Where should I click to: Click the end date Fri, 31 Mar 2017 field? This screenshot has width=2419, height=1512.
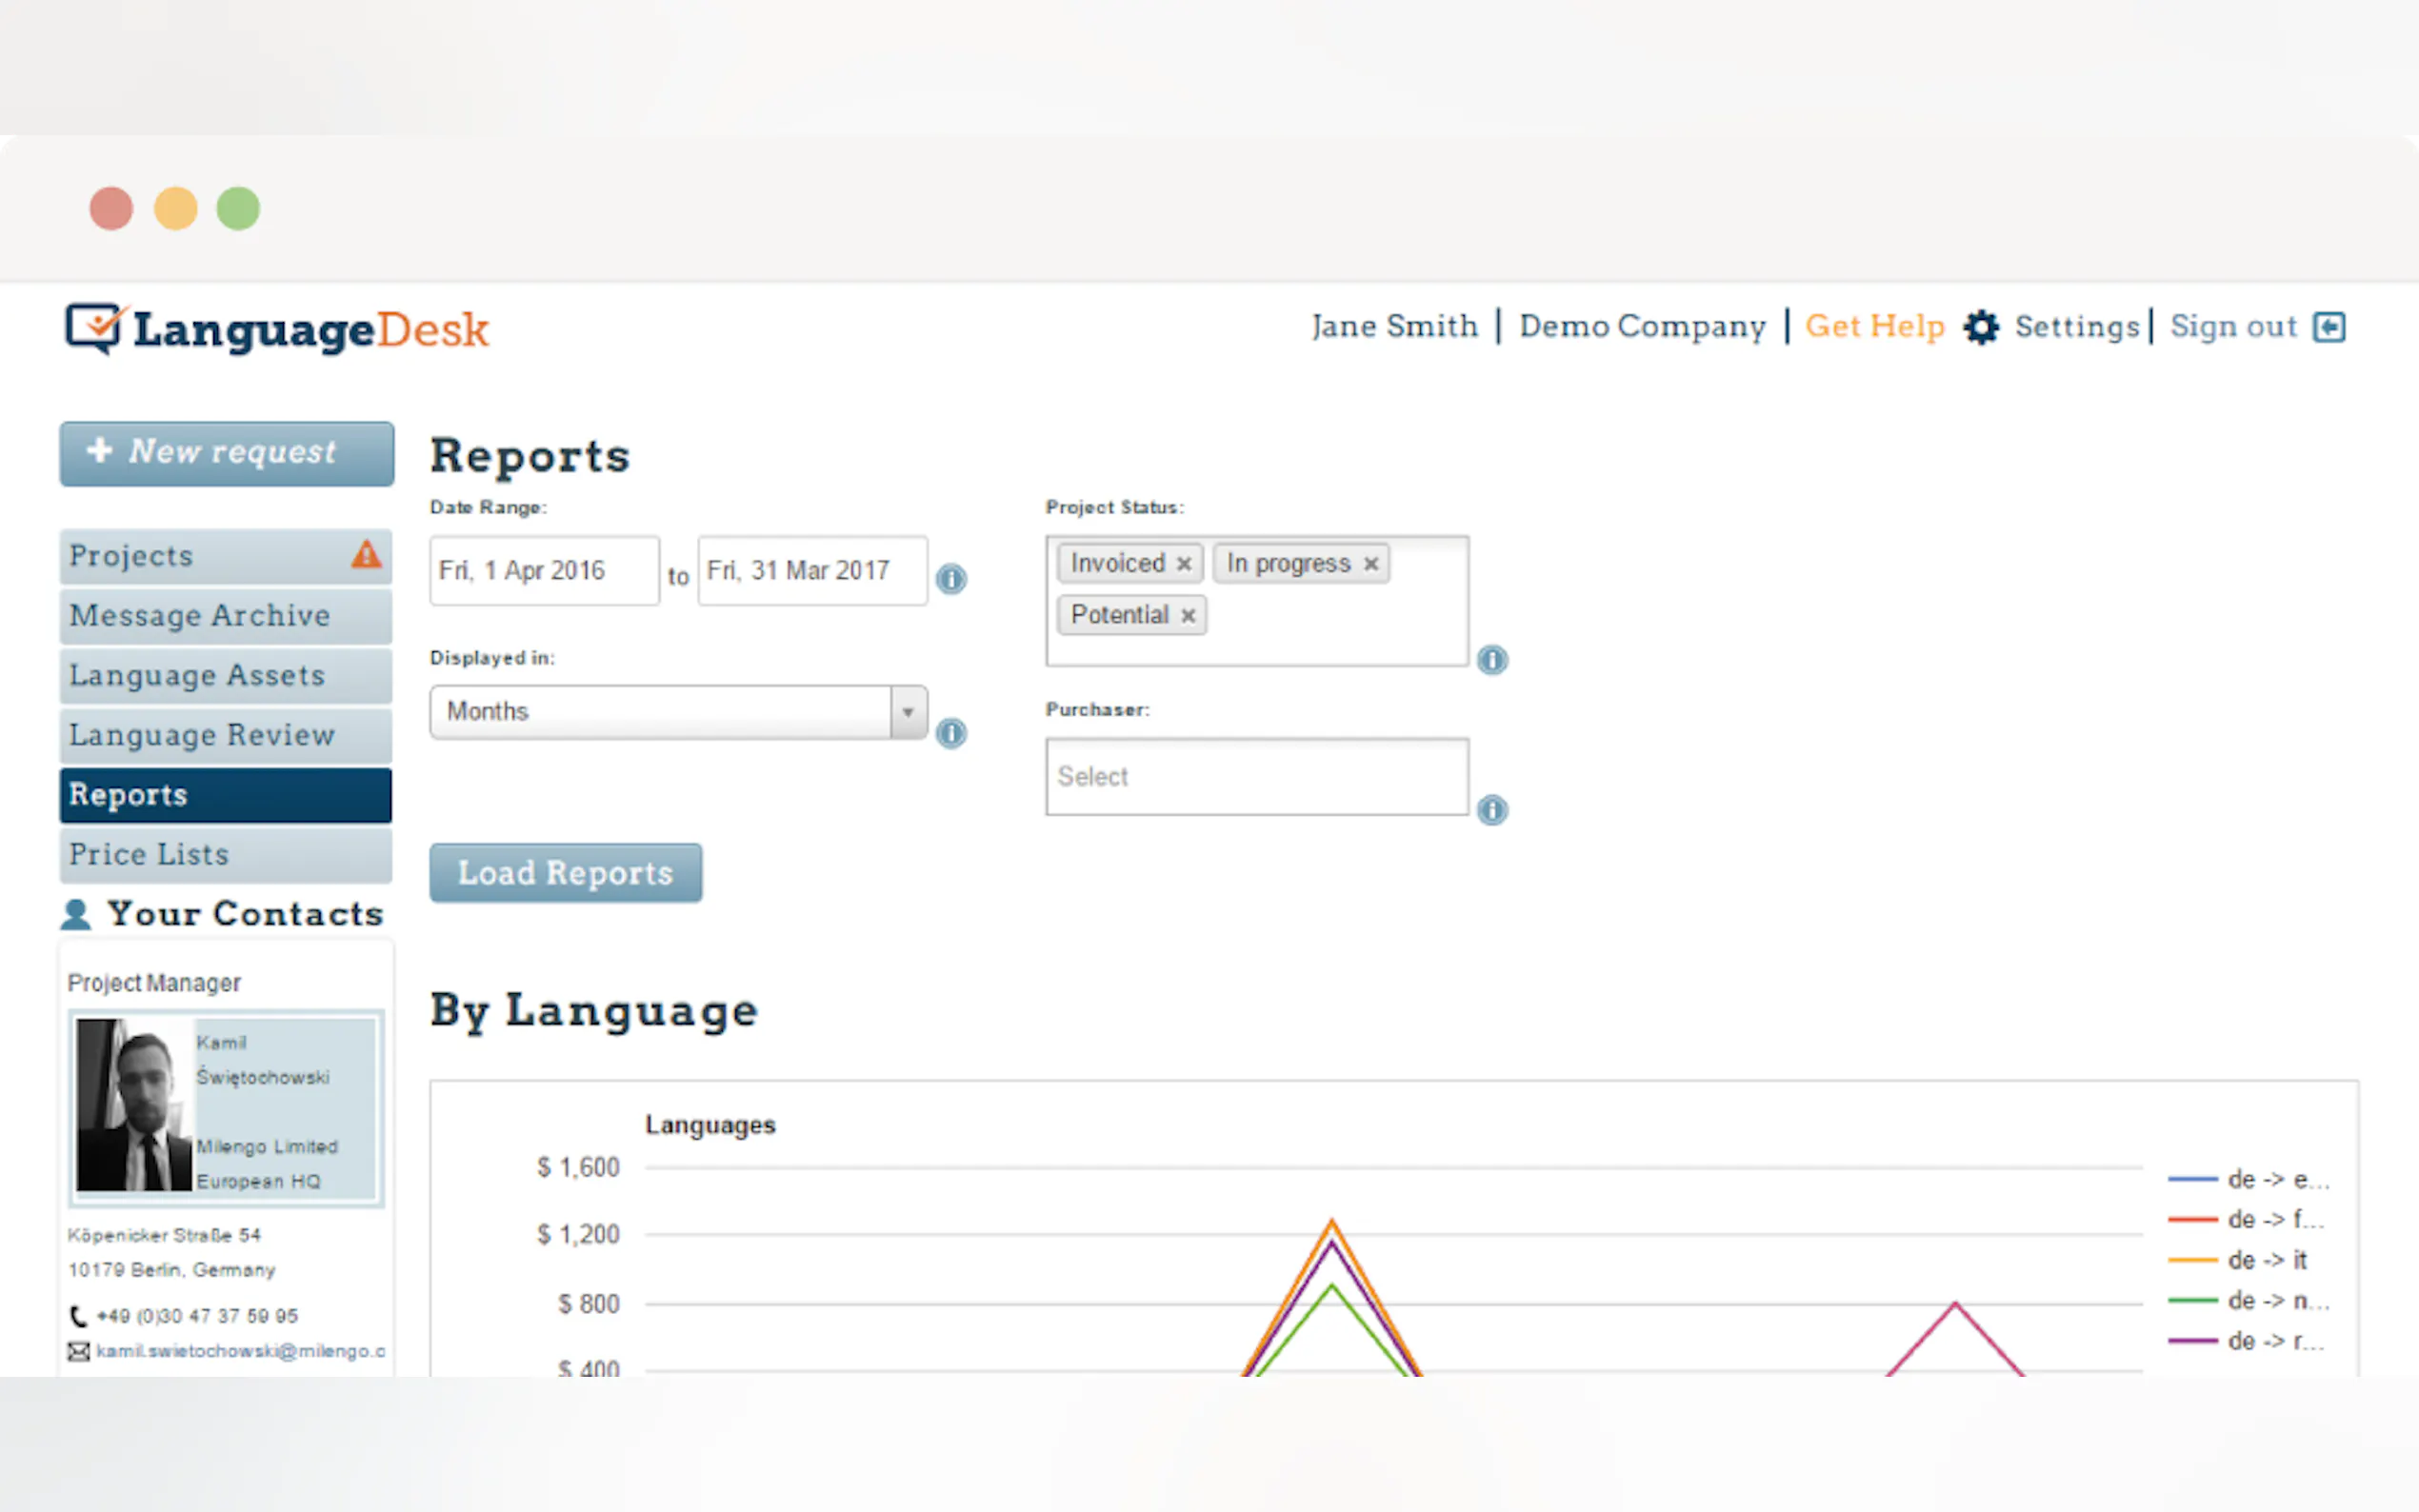click(812, 571)
